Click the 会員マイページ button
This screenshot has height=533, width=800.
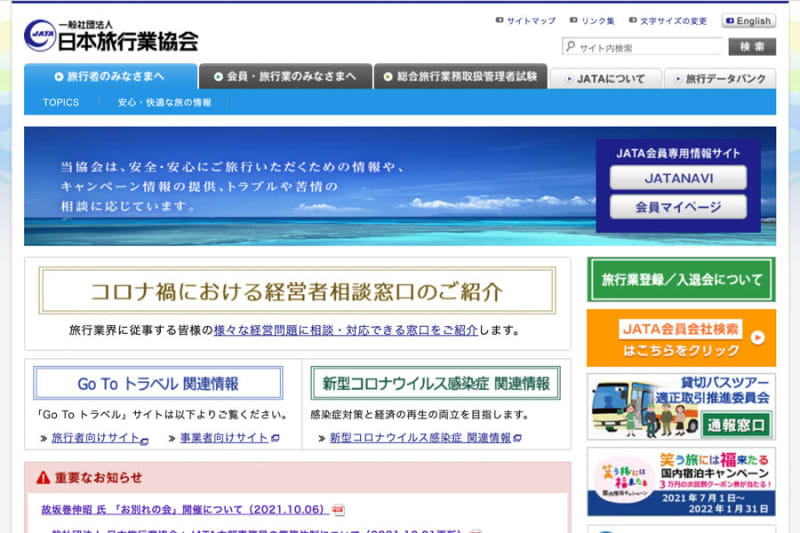[678, 207]
